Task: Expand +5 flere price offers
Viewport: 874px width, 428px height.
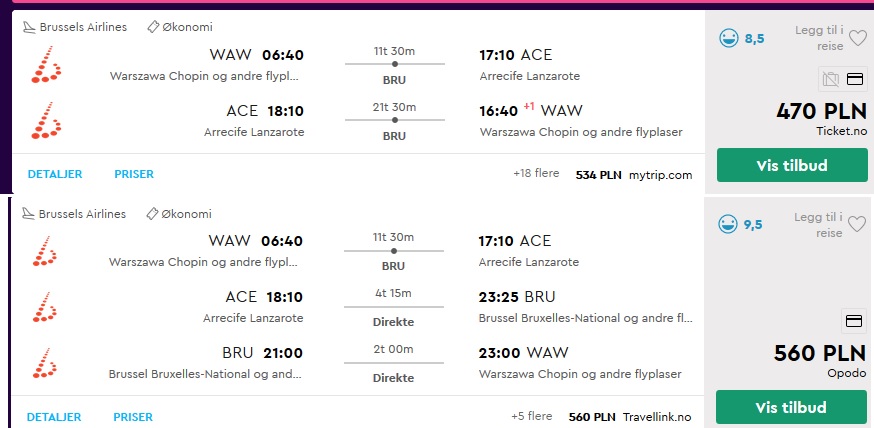Action: (x=532, y=416)
